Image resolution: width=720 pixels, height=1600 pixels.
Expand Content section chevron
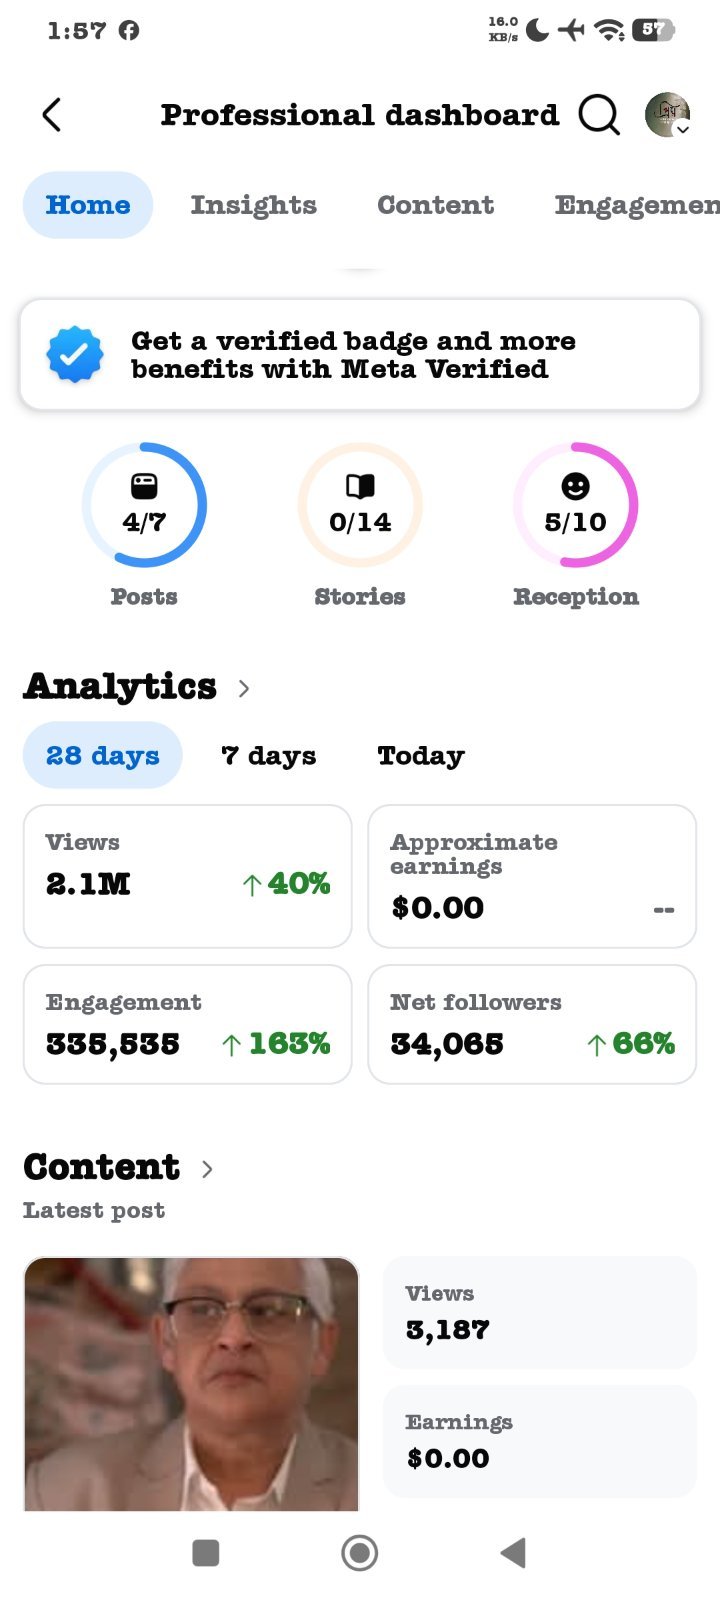(x=207, y=1169)
